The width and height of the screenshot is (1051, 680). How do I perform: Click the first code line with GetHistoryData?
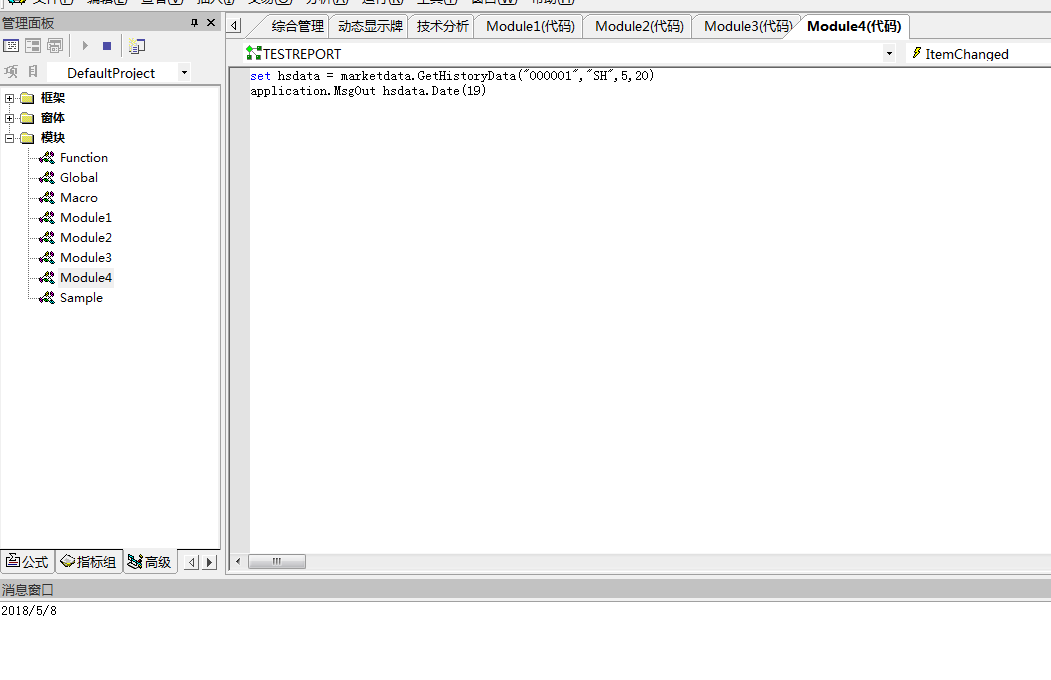click(452, 76)
